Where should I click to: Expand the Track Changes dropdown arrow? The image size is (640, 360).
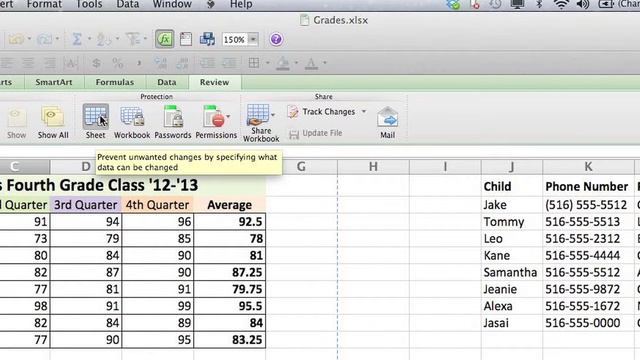coord(364,112)
